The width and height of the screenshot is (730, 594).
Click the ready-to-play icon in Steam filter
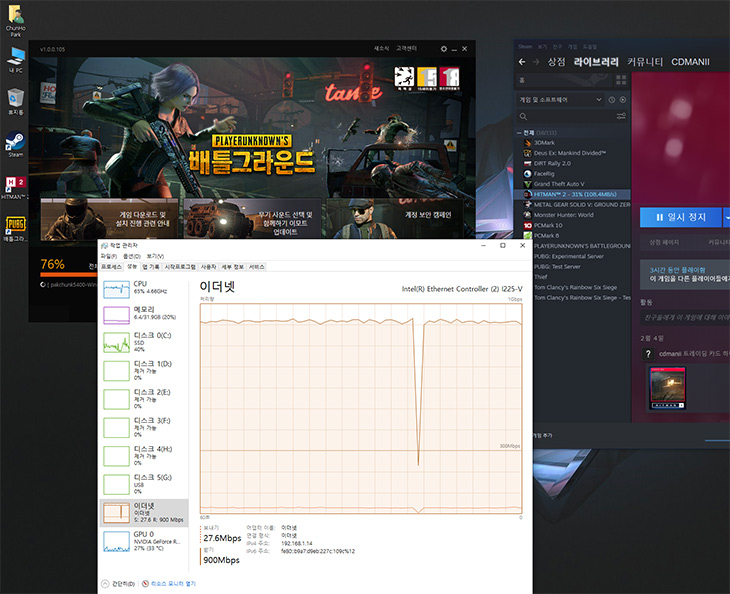tap(623, 100)
